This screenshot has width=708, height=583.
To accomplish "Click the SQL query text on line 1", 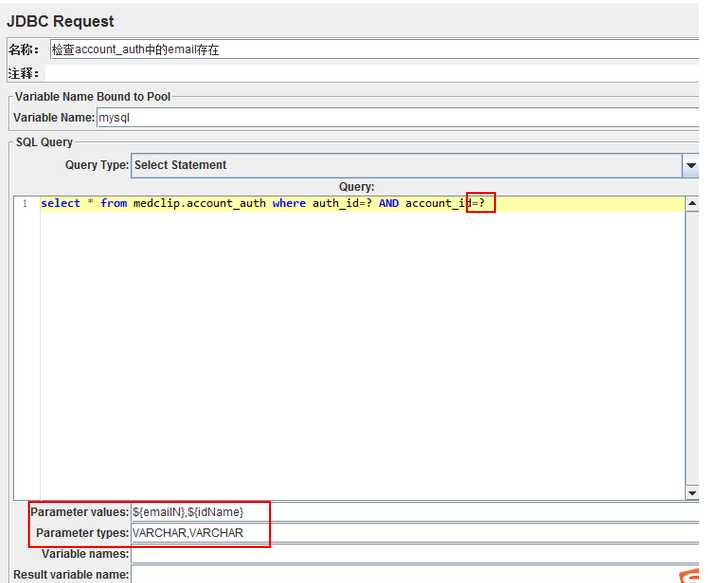I will (262, 203).
